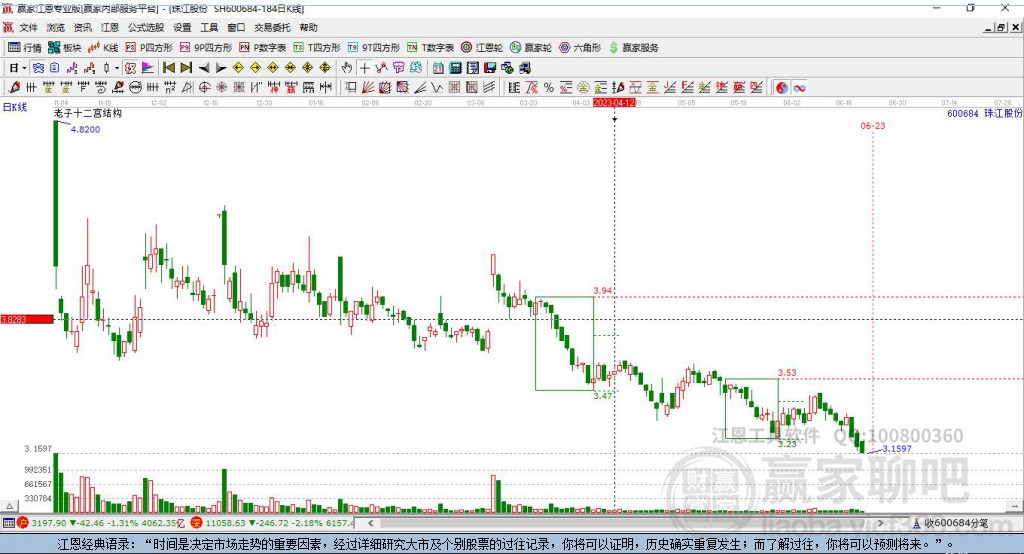Click the horizontal scrollbar left arrow
The height and width of the screenshot is (554, 1024).
coord(371,523)
